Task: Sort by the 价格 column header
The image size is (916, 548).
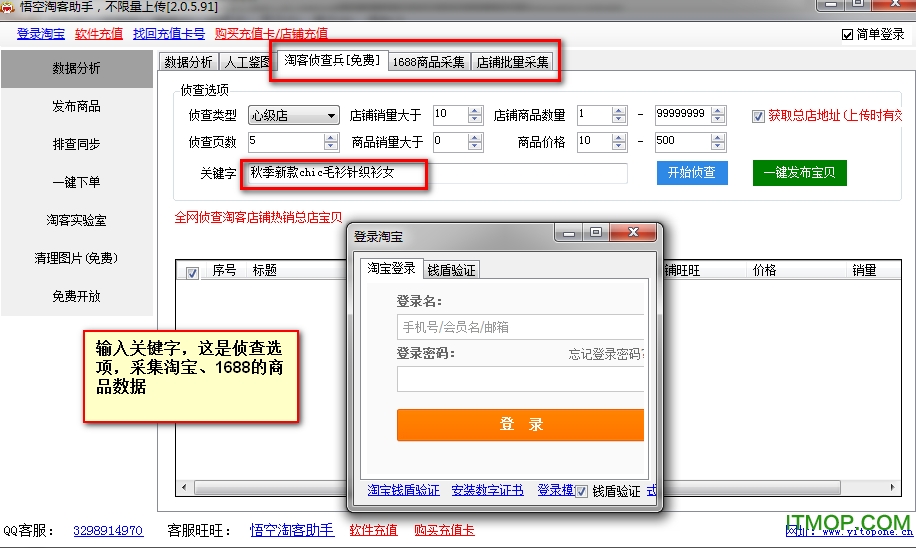Action: tap(764, 270)
